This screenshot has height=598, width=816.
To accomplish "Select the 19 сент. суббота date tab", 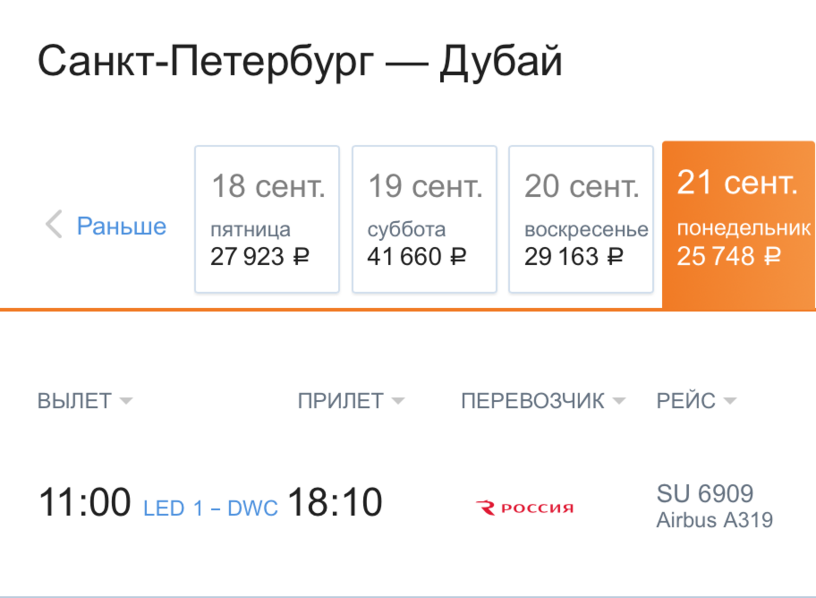I will 425,219.
